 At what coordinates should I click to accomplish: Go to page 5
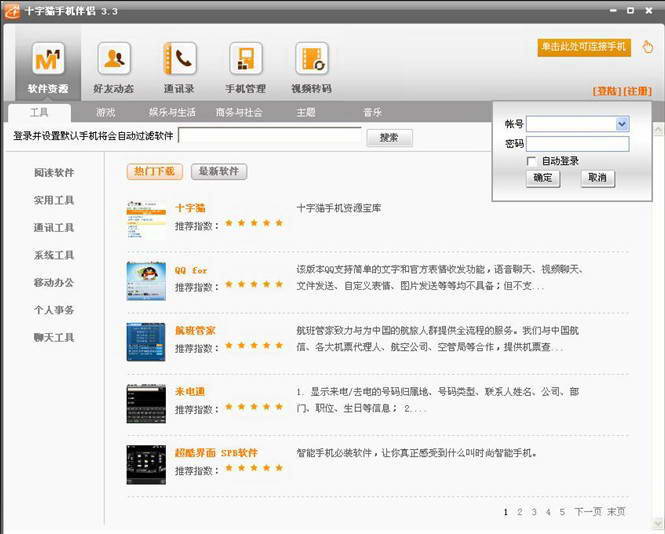click(562, 512)
